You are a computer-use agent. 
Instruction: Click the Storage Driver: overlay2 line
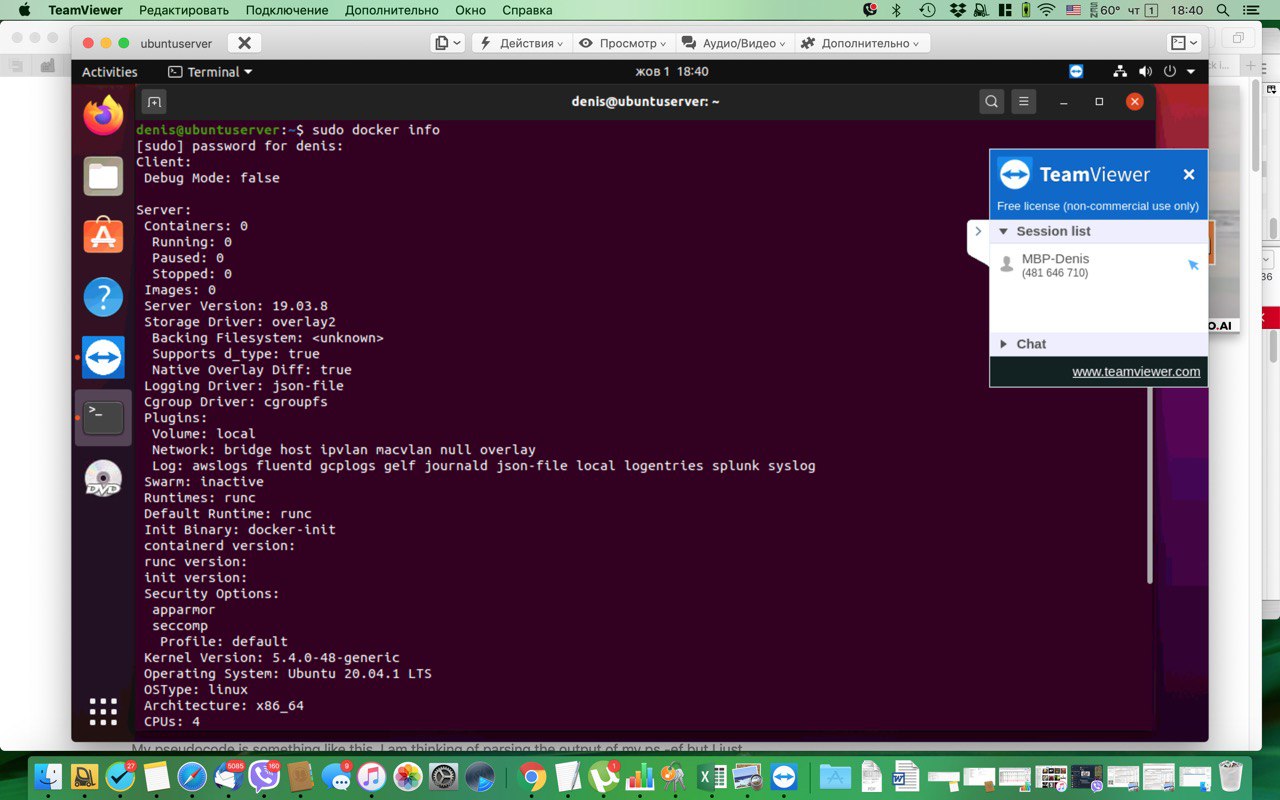(240, 322)
